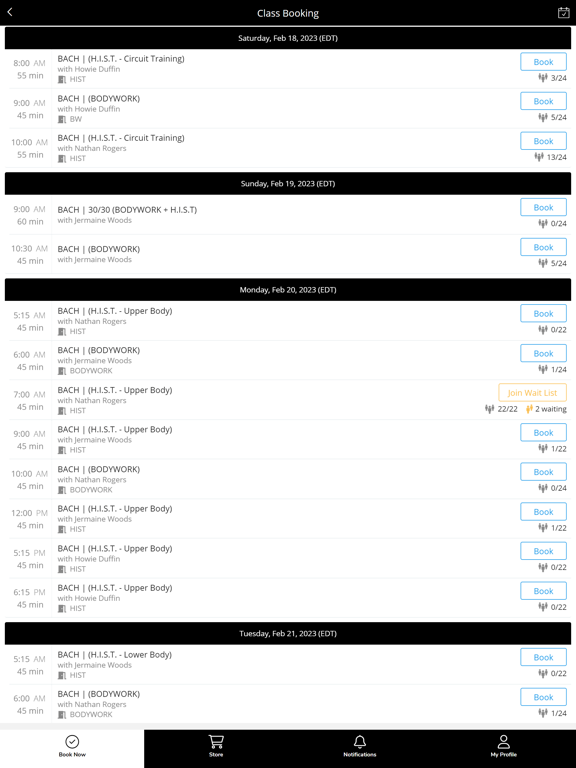This screenshot has width=576, height=768.
Task: Select the Monday, Feb 20, 2023 header
Action: coord(288,290)
